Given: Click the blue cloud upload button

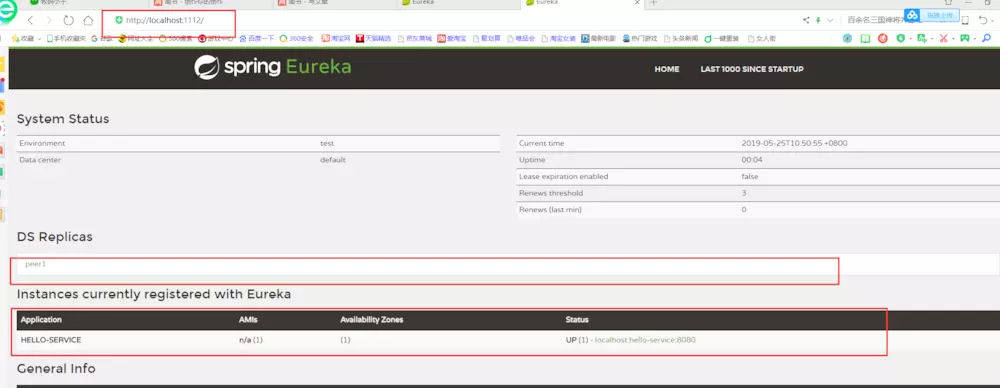Looking at the screenshot, I should pos(932,15).
